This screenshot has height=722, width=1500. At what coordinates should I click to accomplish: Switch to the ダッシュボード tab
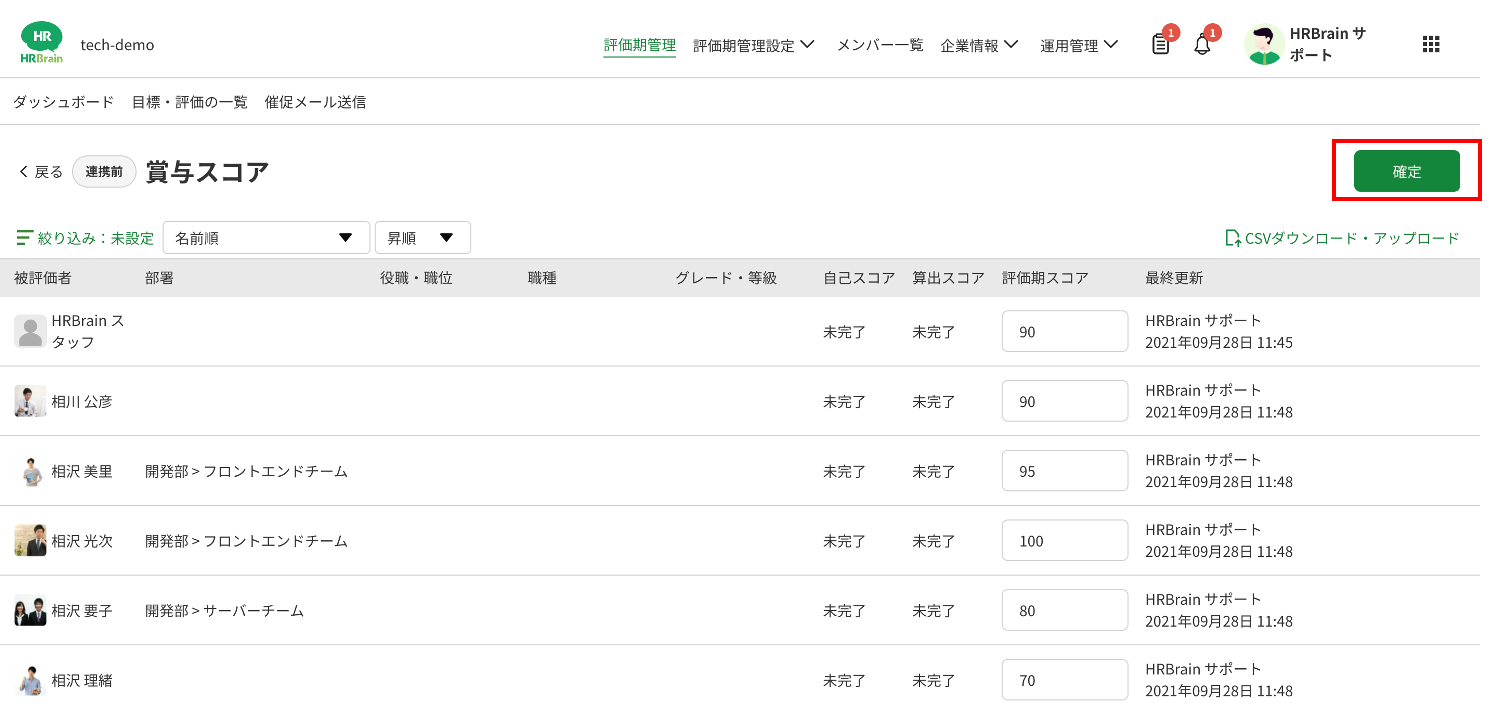point(64,102)
